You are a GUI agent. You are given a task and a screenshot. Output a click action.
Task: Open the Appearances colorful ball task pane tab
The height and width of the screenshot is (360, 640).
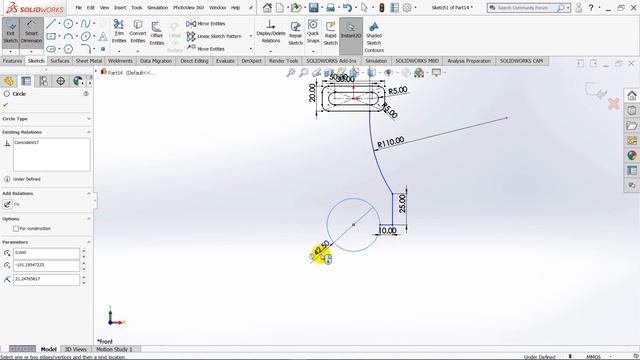point(631,156)
